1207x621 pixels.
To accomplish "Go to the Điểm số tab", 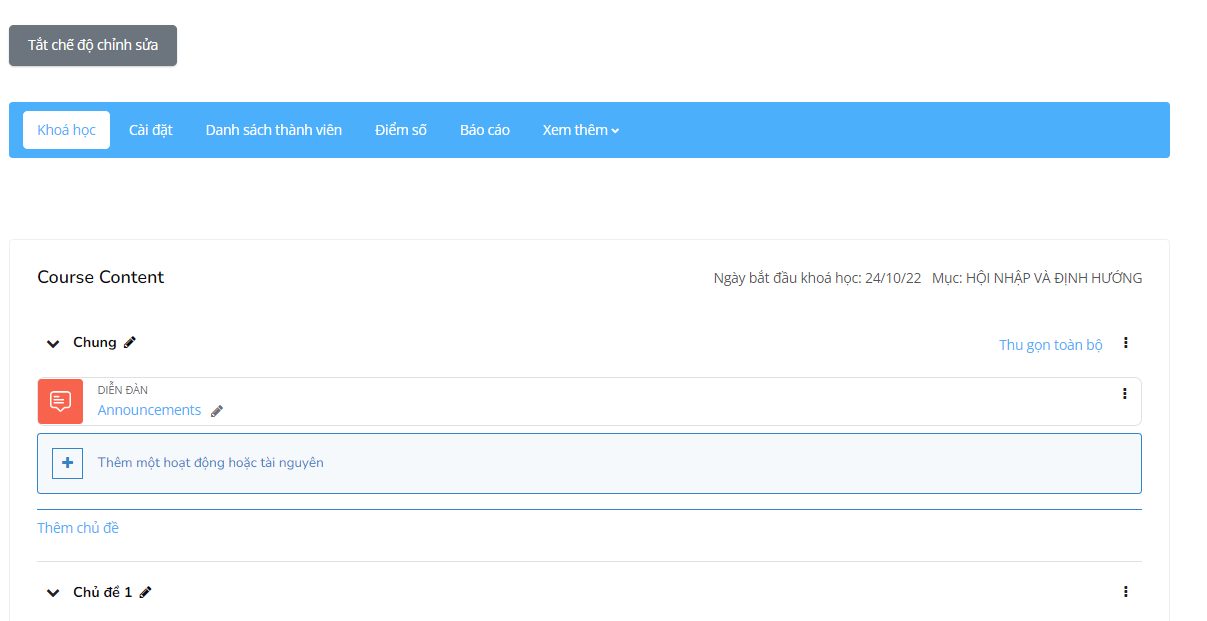I will click(x=401, y=130).
